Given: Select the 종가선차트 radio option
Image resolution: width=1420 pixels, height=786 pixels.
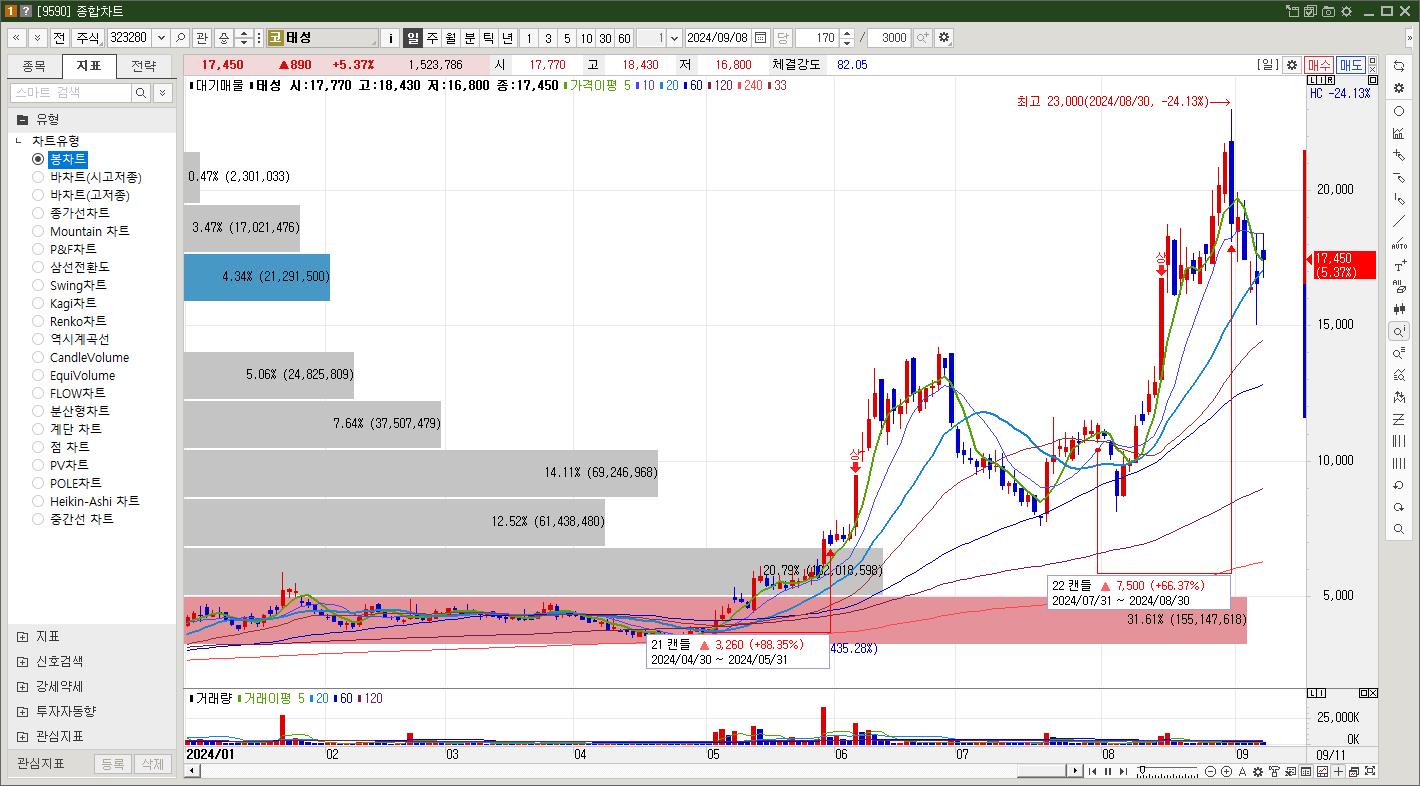Looking at the screenshot, I should (38, 213).
